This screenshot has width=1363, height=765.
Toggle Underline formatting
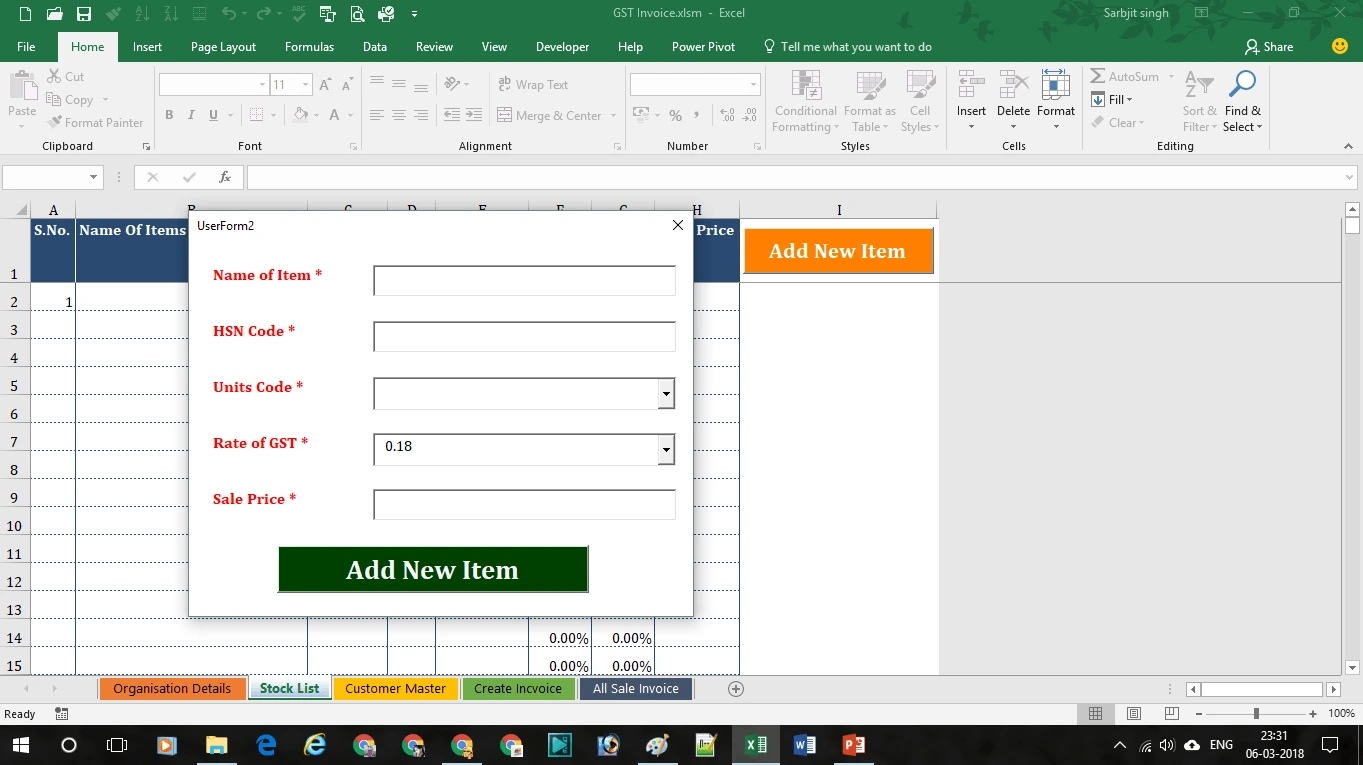point(214,115)
